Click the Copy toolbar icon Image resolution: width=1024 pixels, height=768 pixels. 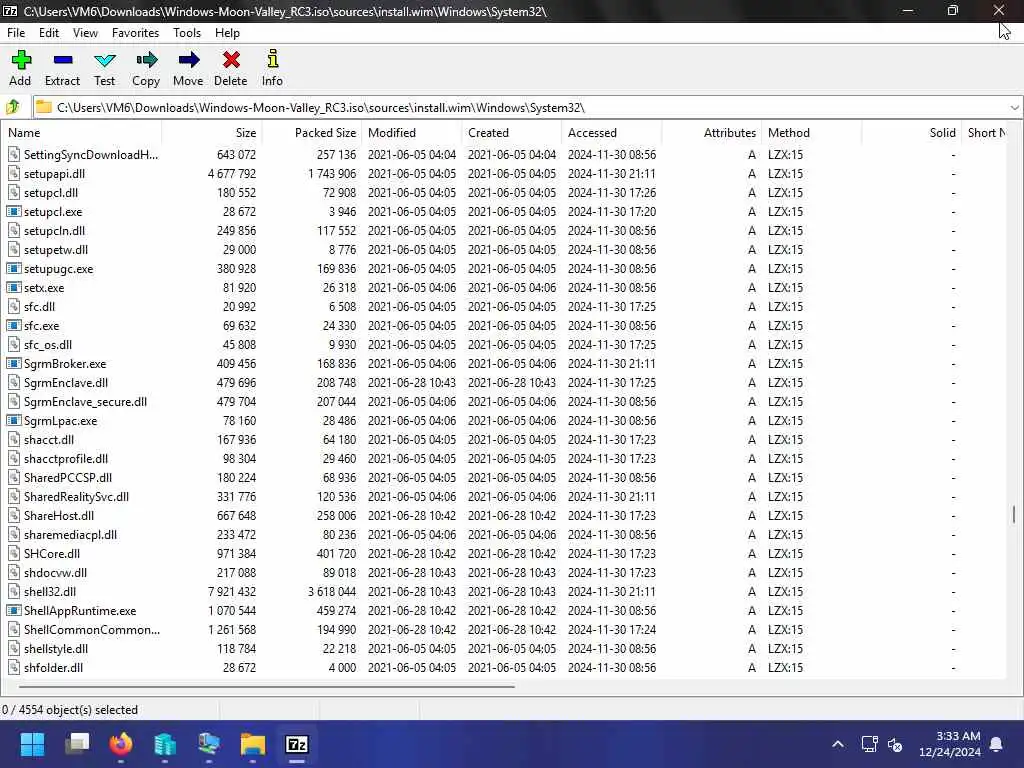[x=146, y=60]
